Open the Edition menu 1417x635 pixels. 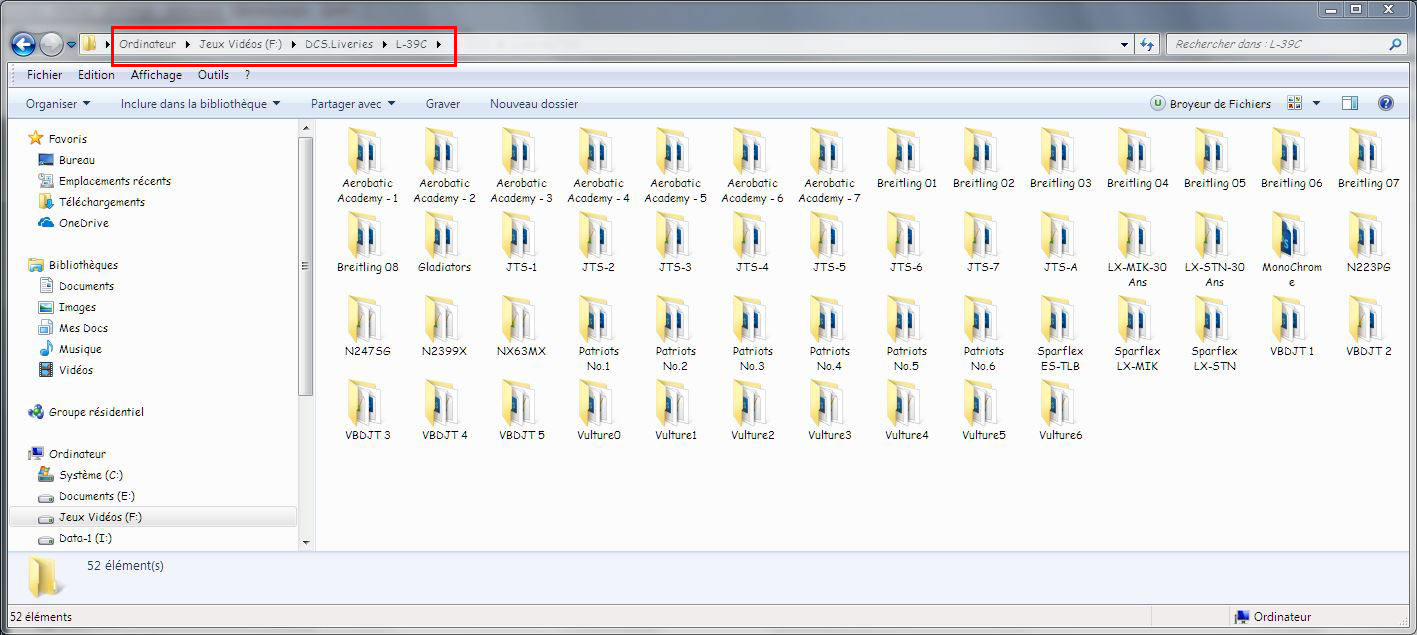coord(96,75)
